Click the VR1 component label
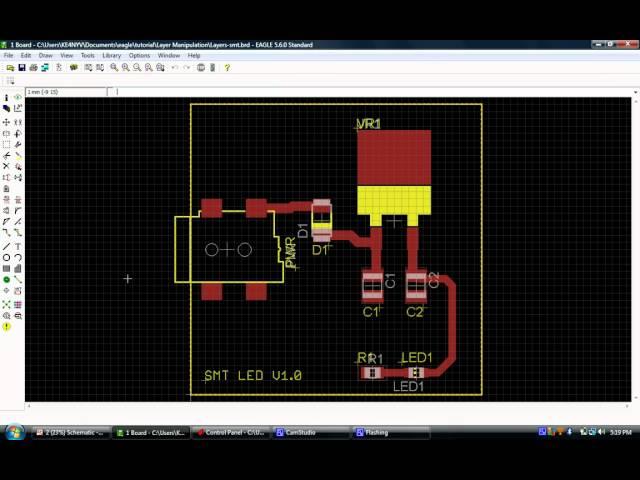This screenshot has height=480, width=640. click(368, 124)
